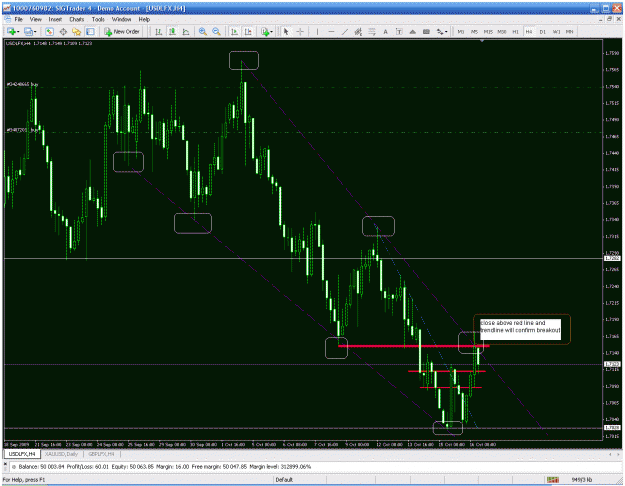Screen dimensions: 625x486
Task: Click the connection status bars indicator
Action: [552, 480]
